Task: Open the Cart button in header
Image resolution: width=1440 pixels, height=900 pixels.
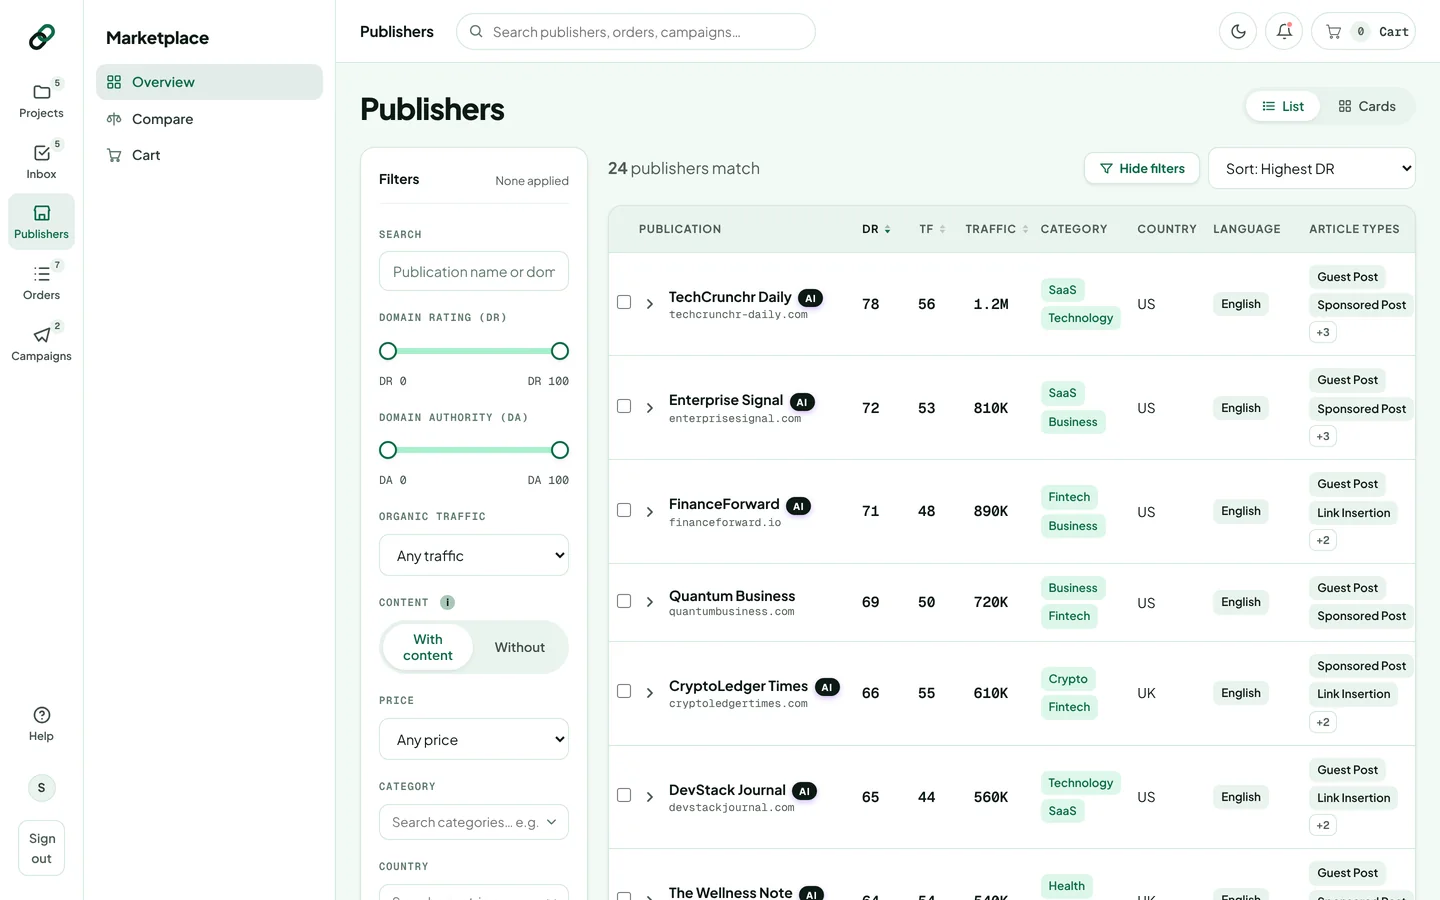Action: (1363, 32)
